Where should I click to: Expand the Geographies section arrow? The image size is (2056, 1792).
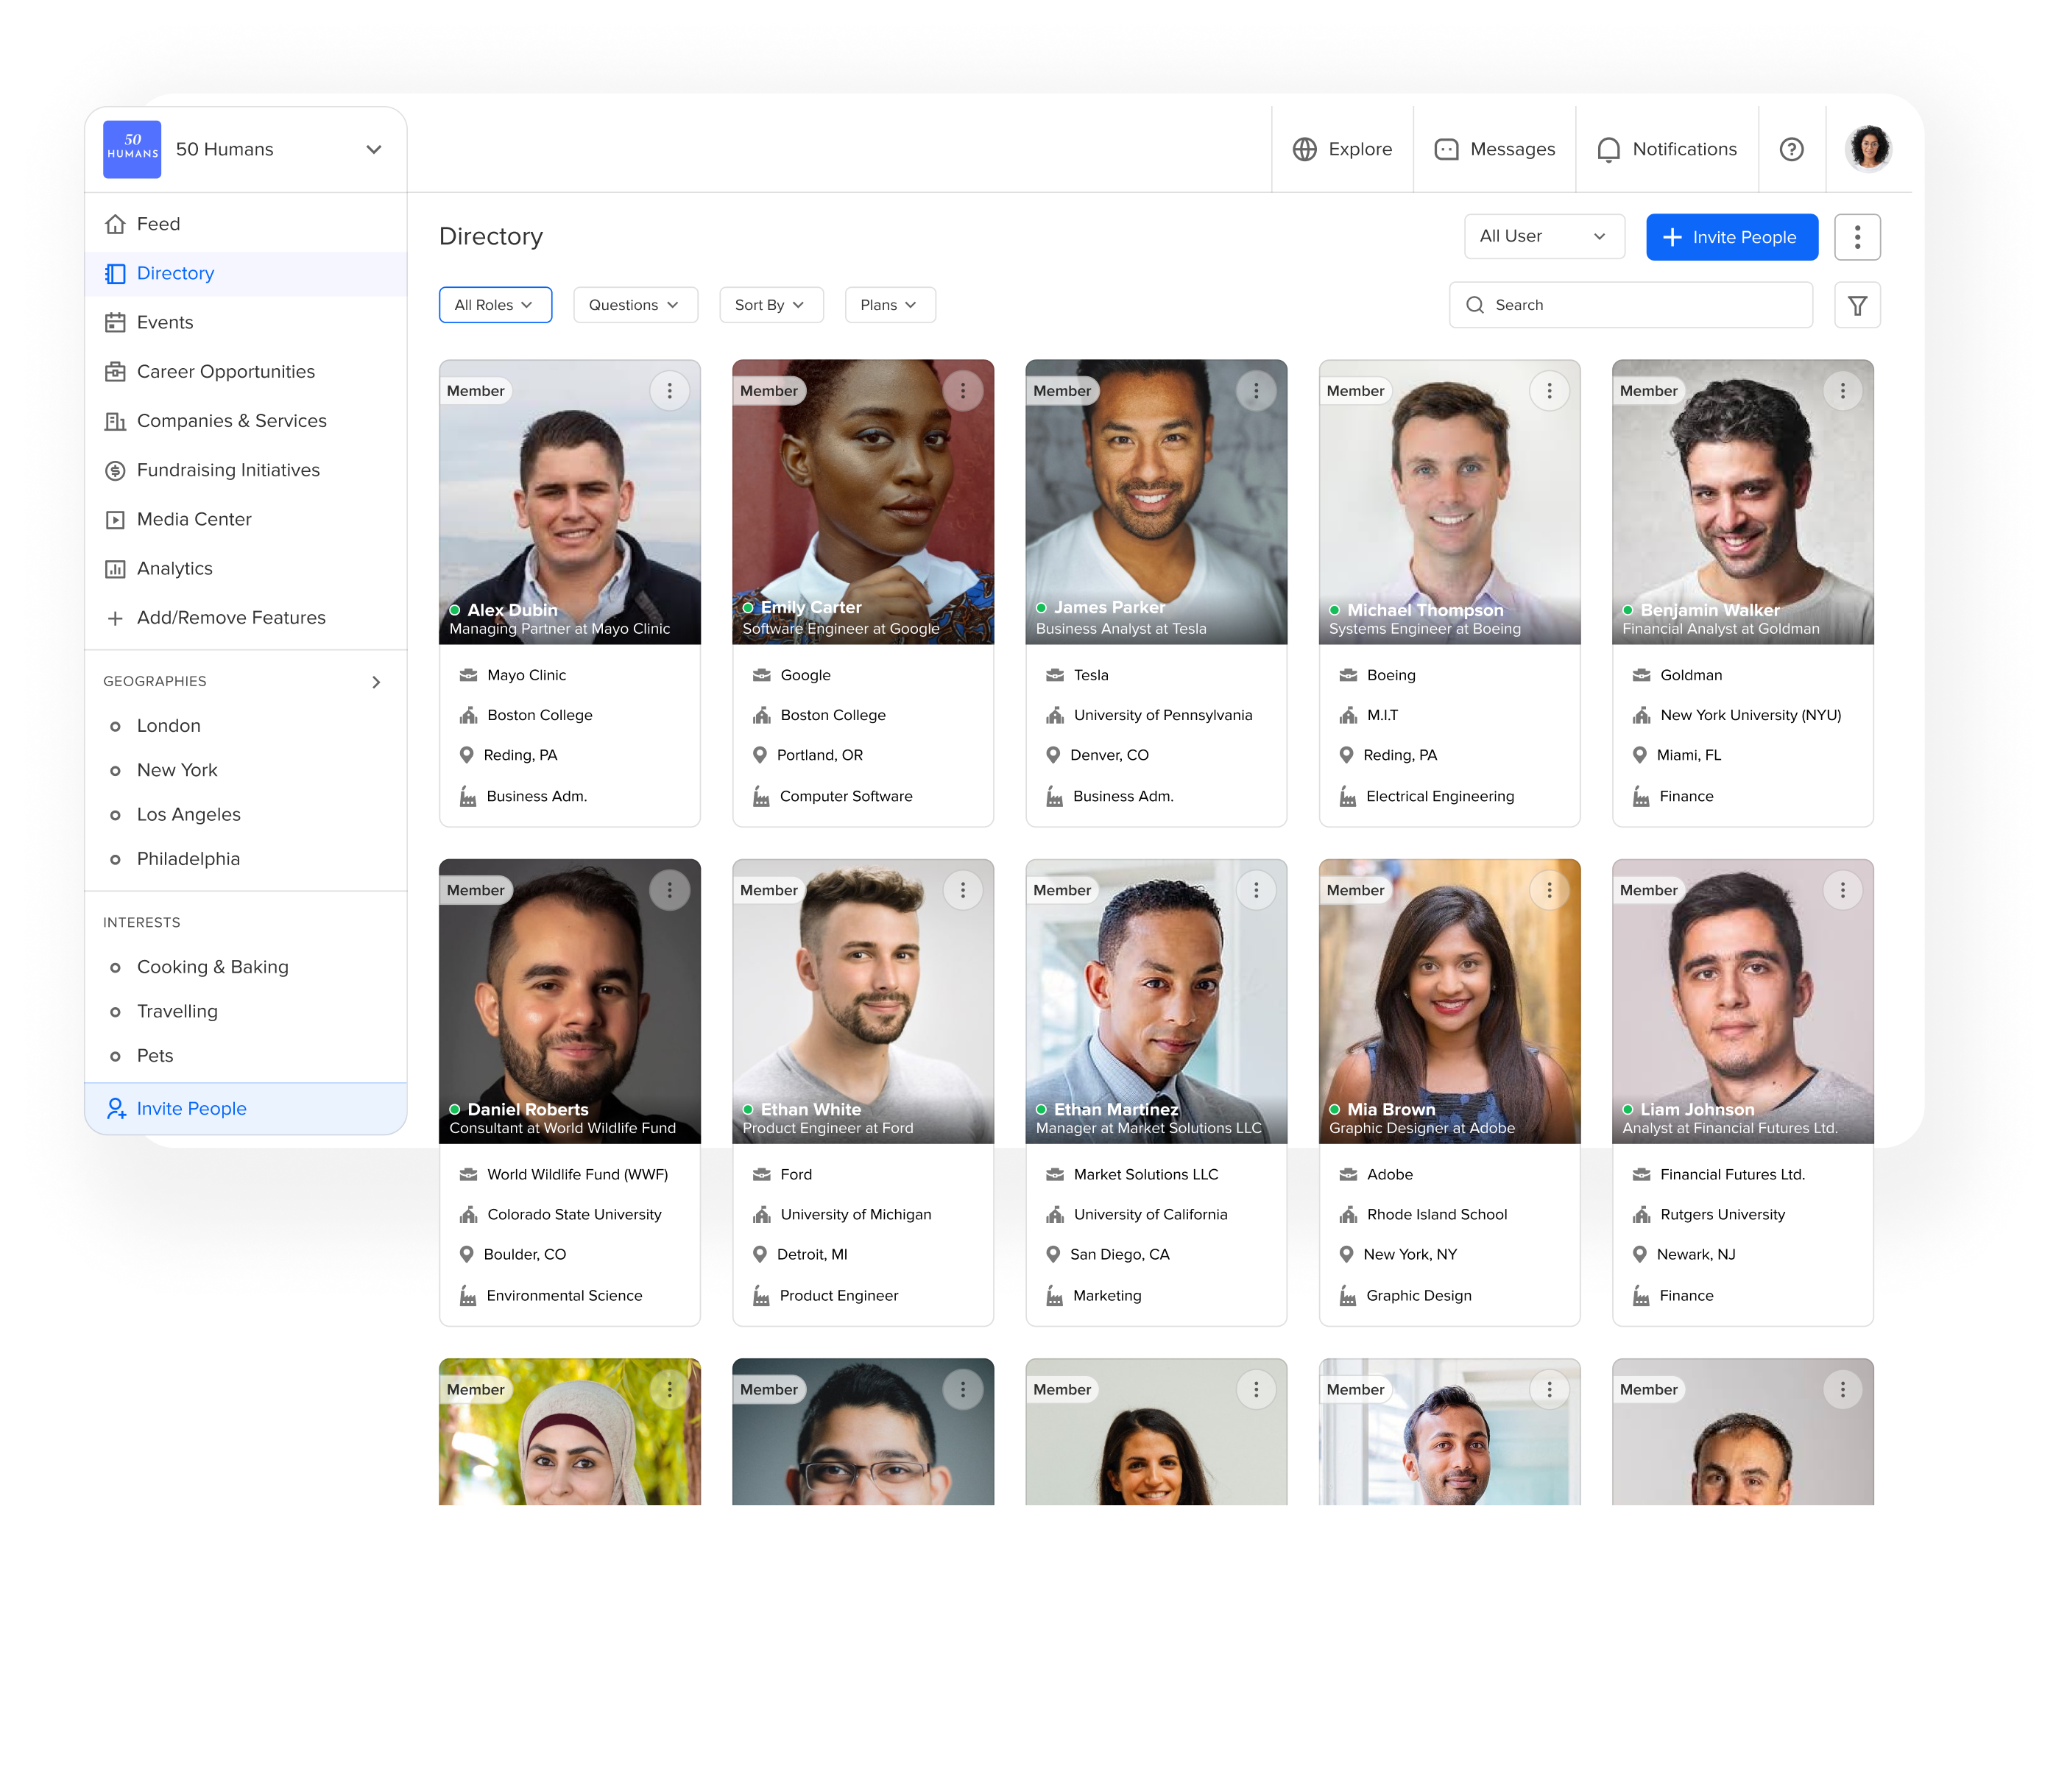376,682
